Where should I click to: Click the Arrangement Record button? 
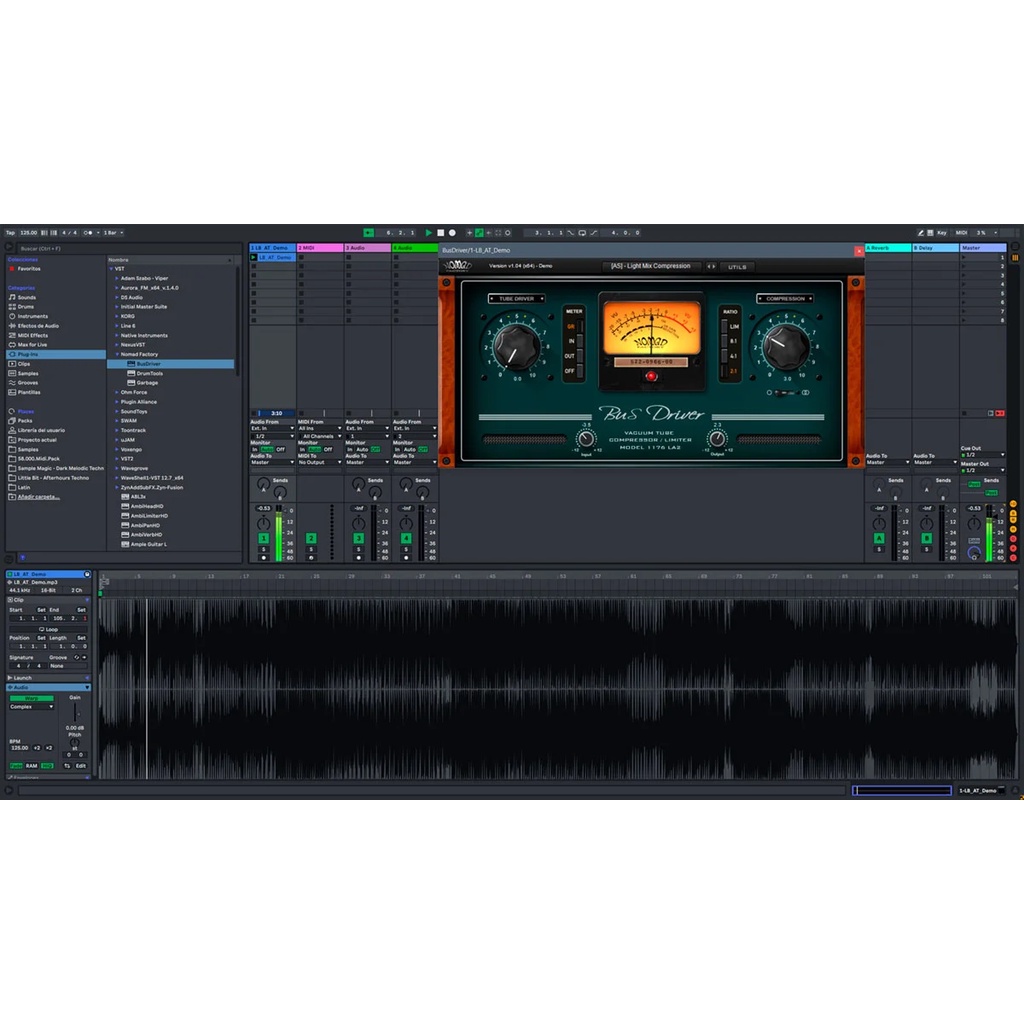point(452,233)
